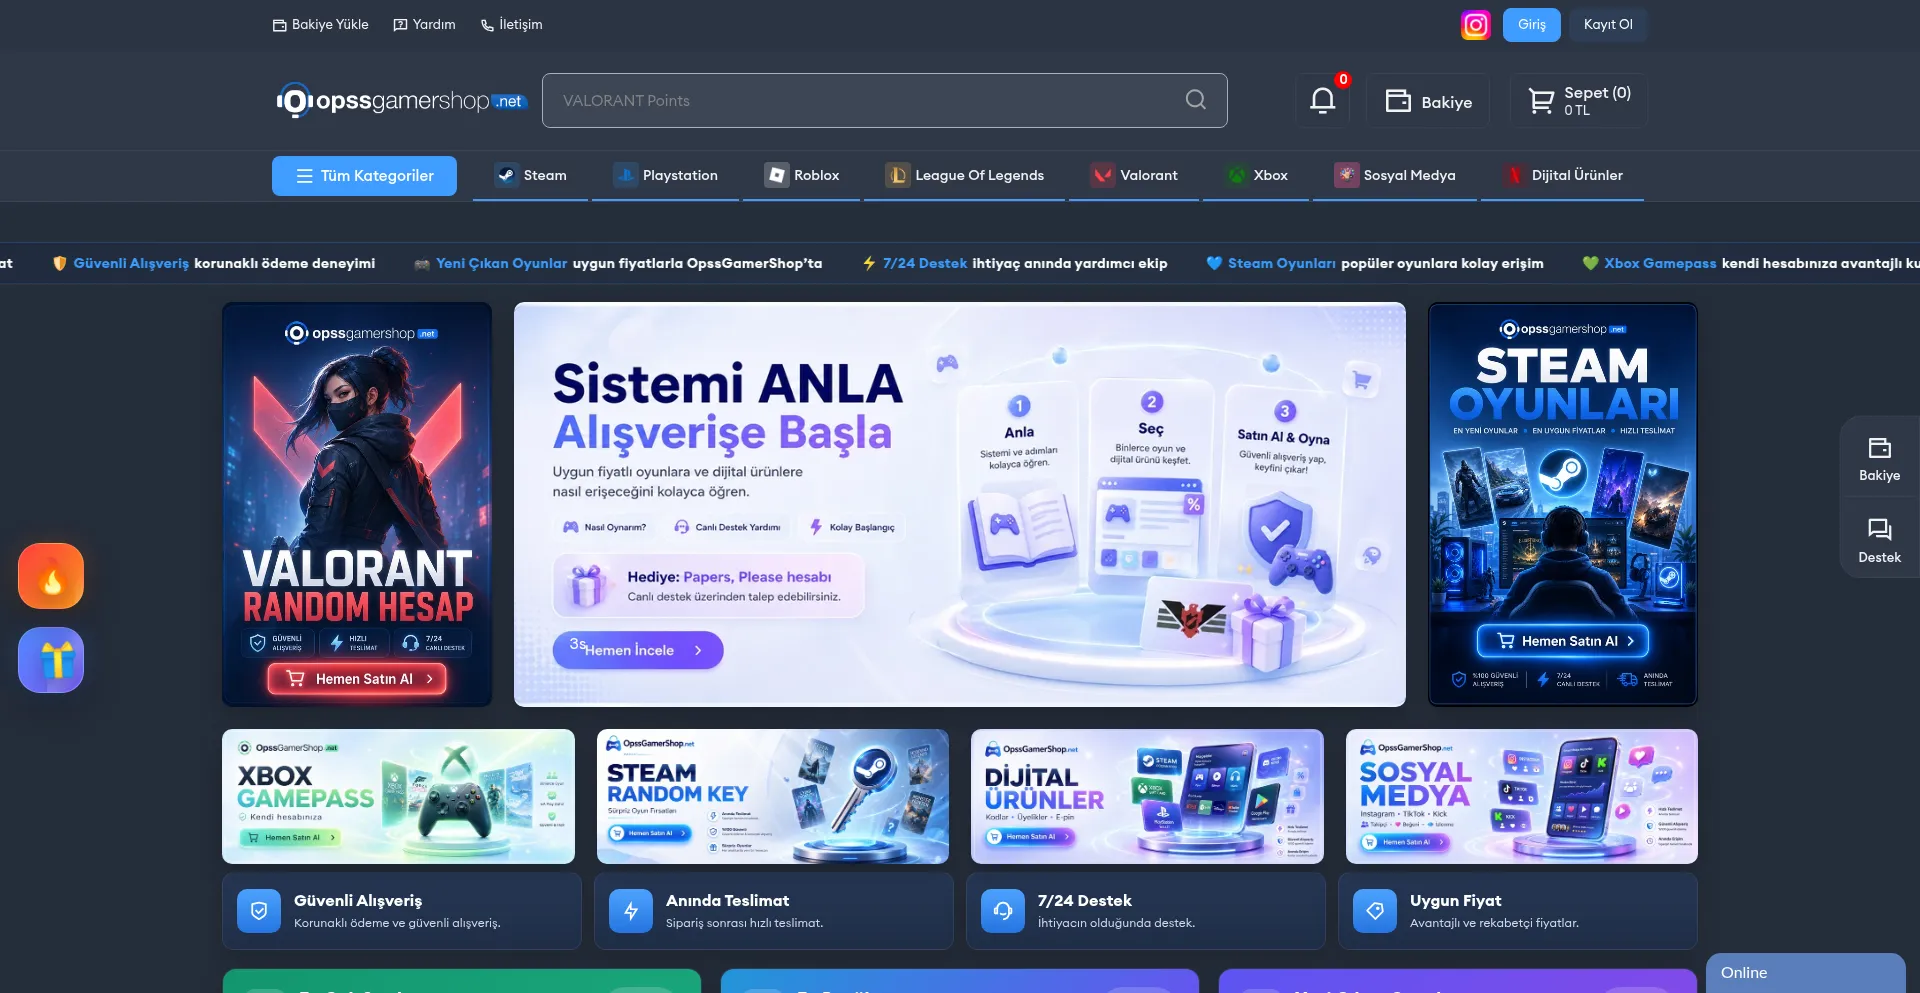
Task: Click the Playstation icon in category bar
Action: pyautogui.click(x=625, y=175)
